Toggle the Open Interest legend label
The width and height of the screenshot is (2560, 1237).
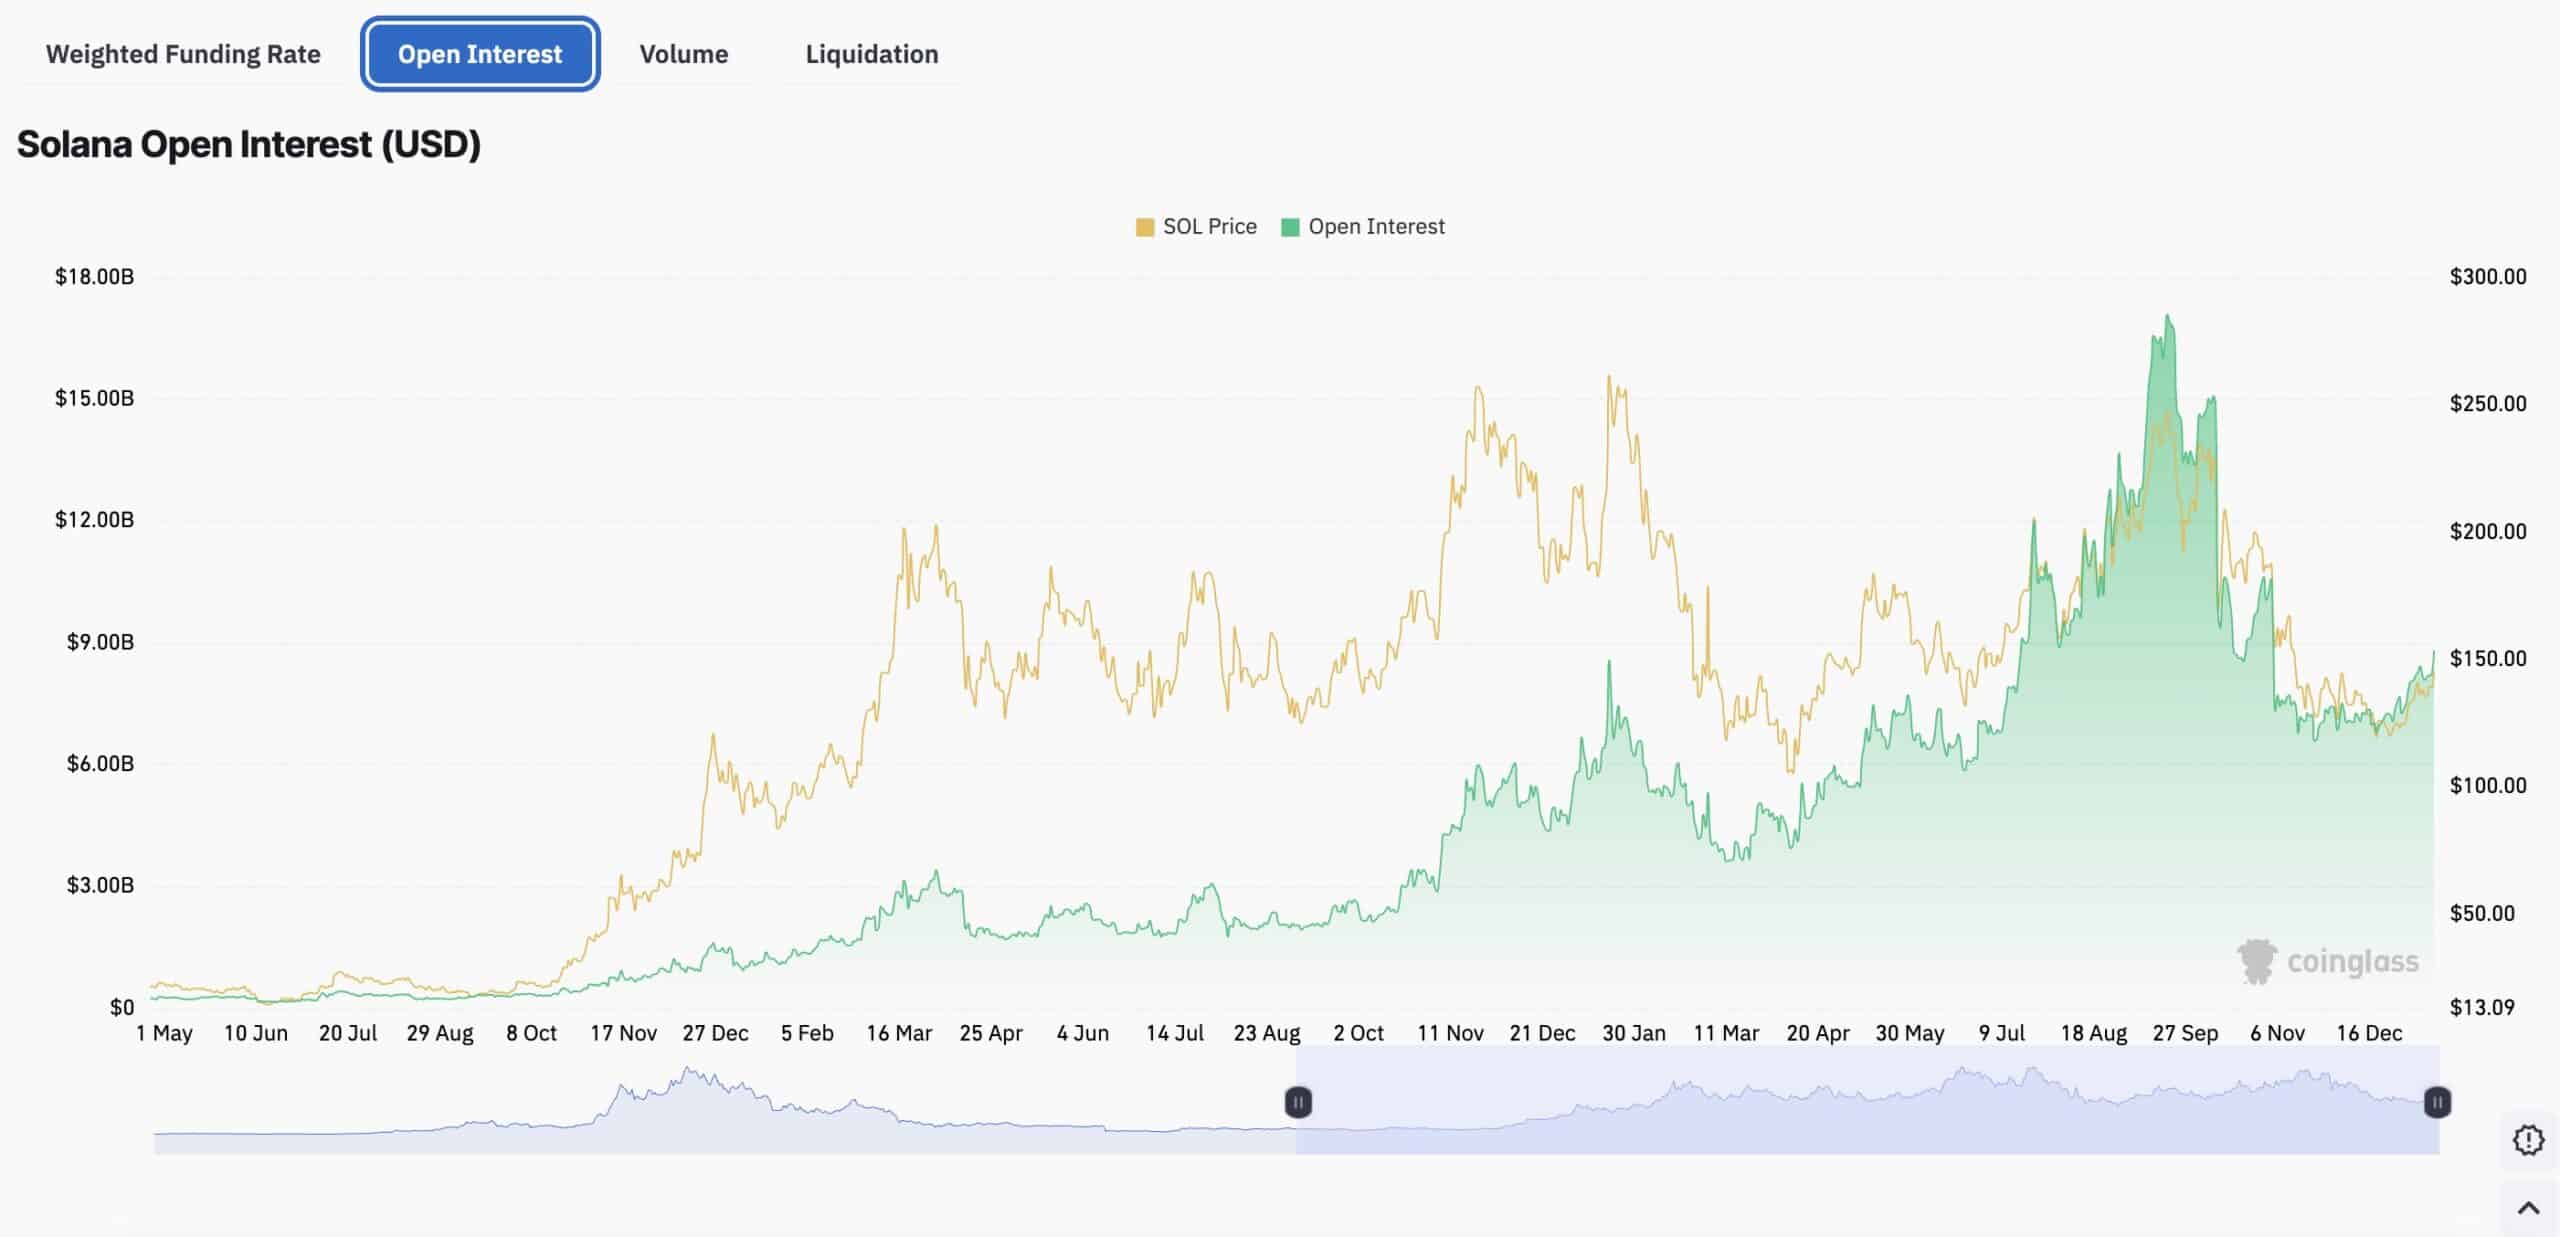point(1376,227)
